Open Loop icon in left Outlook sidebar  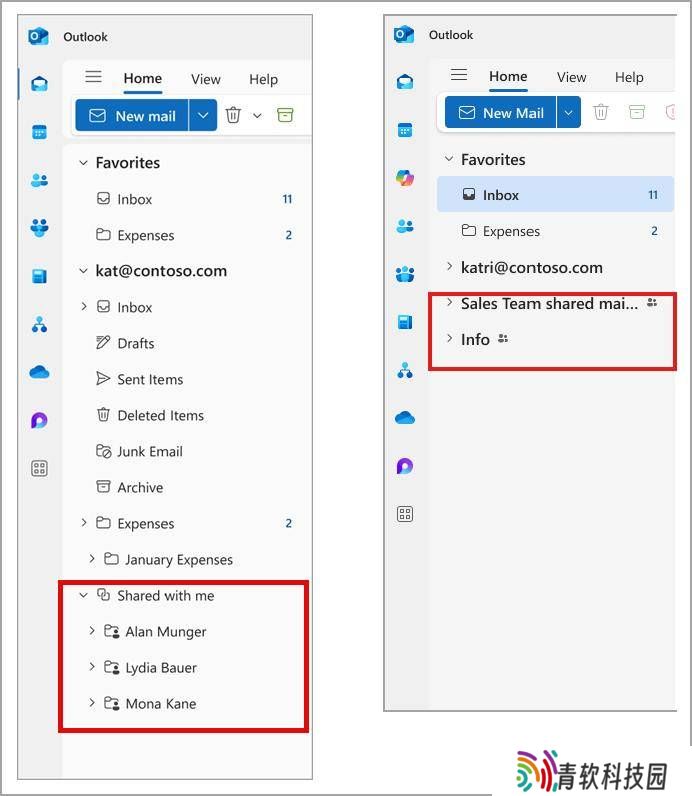[40, 420]
